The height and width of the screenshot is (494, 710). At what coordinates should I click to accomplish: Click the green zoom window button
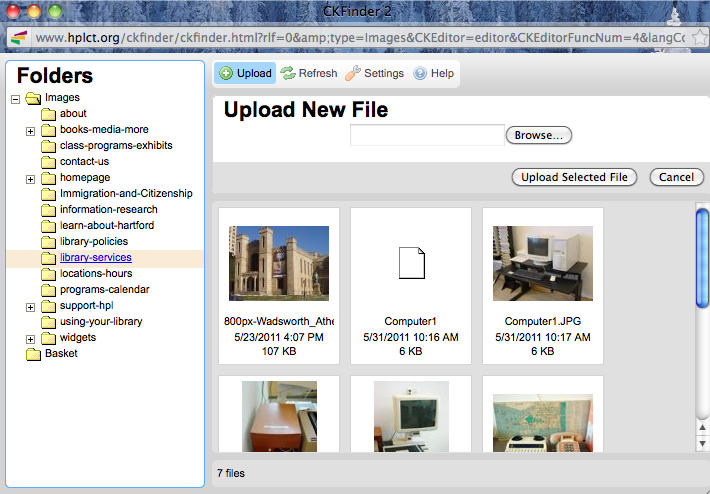[x=55, y=11]
